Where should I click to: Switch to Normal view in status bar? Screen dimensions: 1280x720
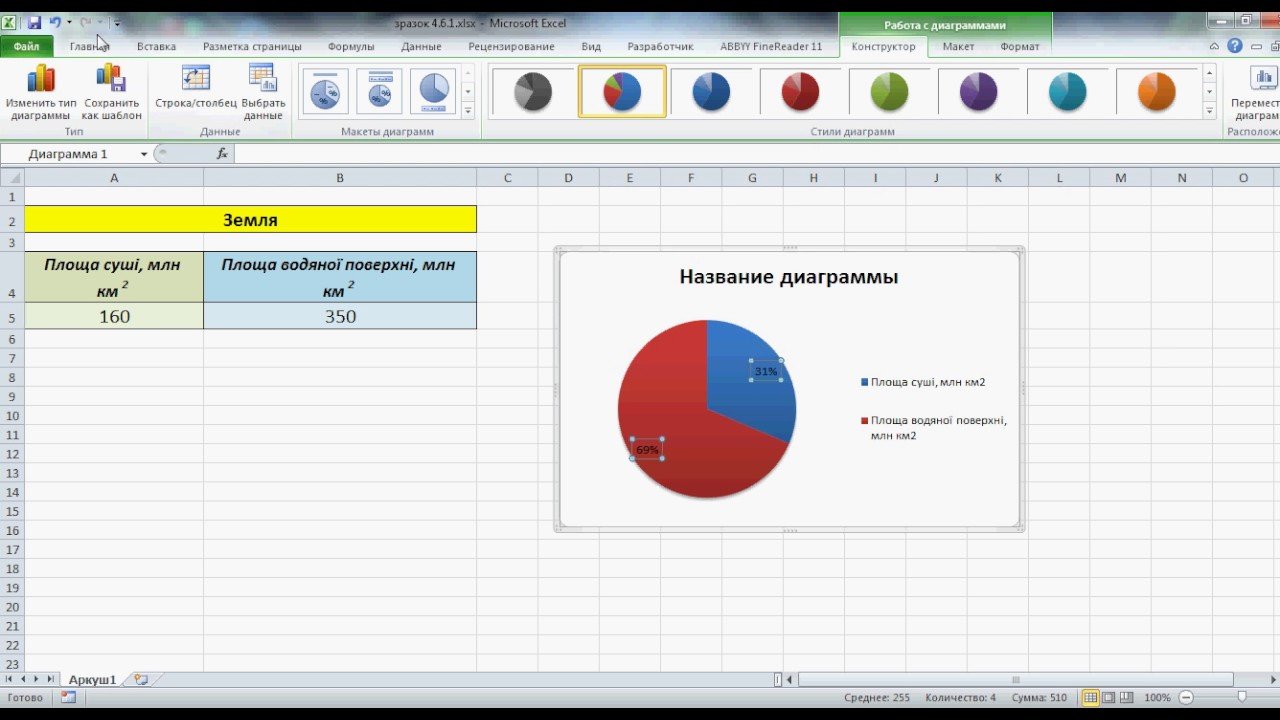1090,697
